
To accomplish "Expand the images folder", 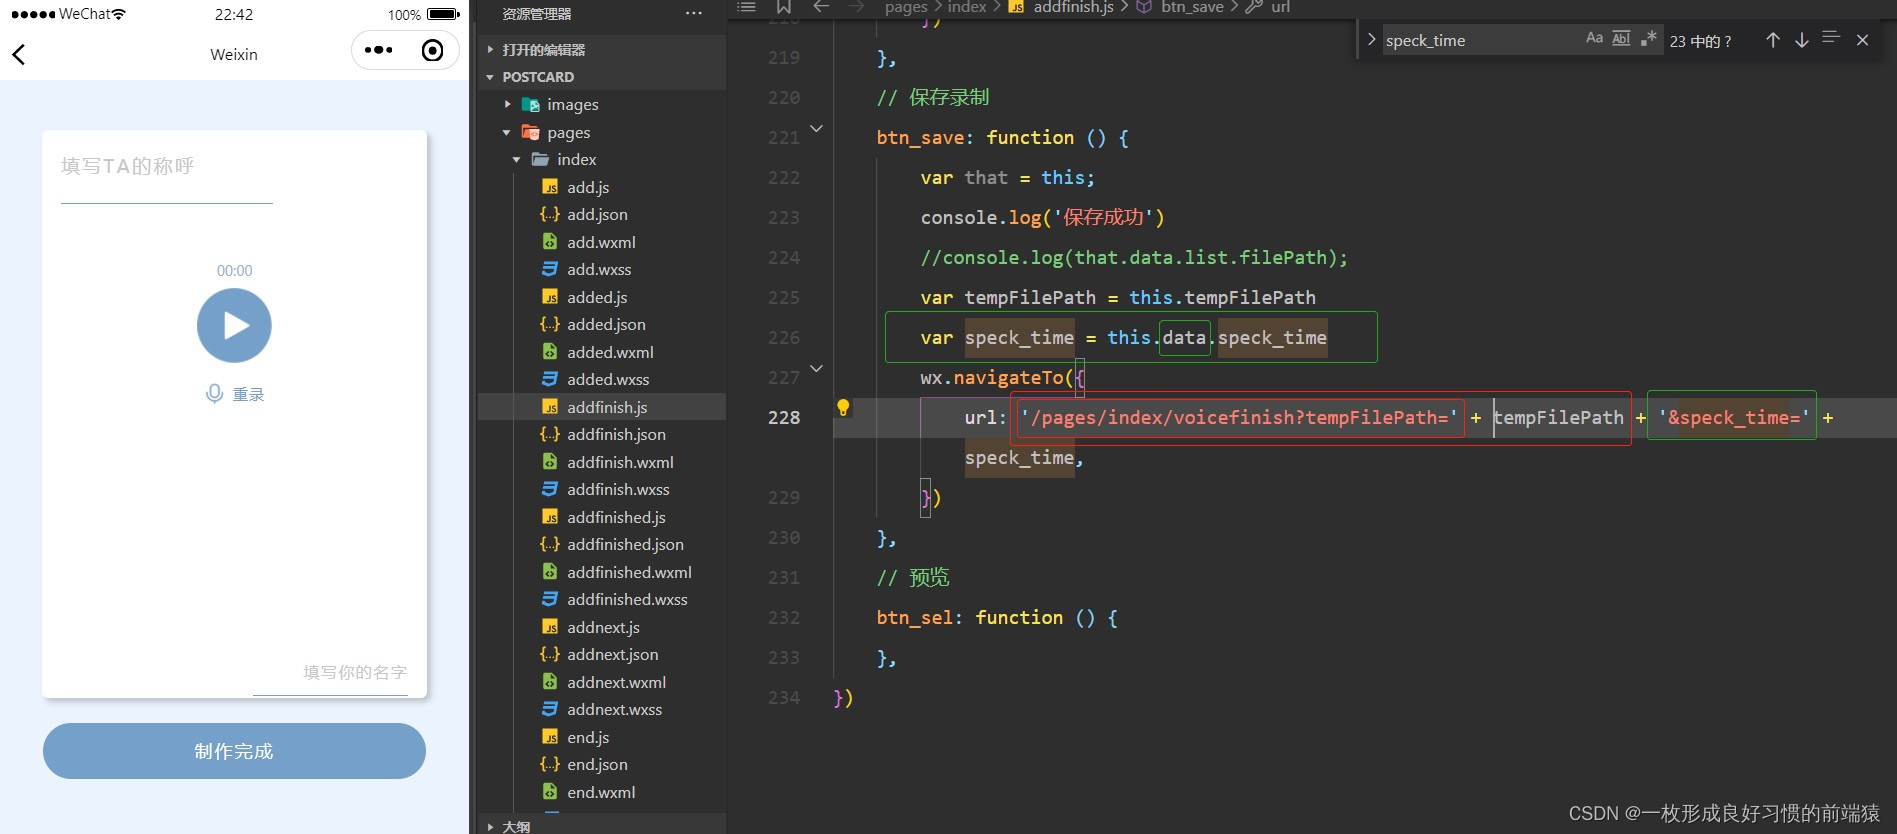I will pos(602,104).
